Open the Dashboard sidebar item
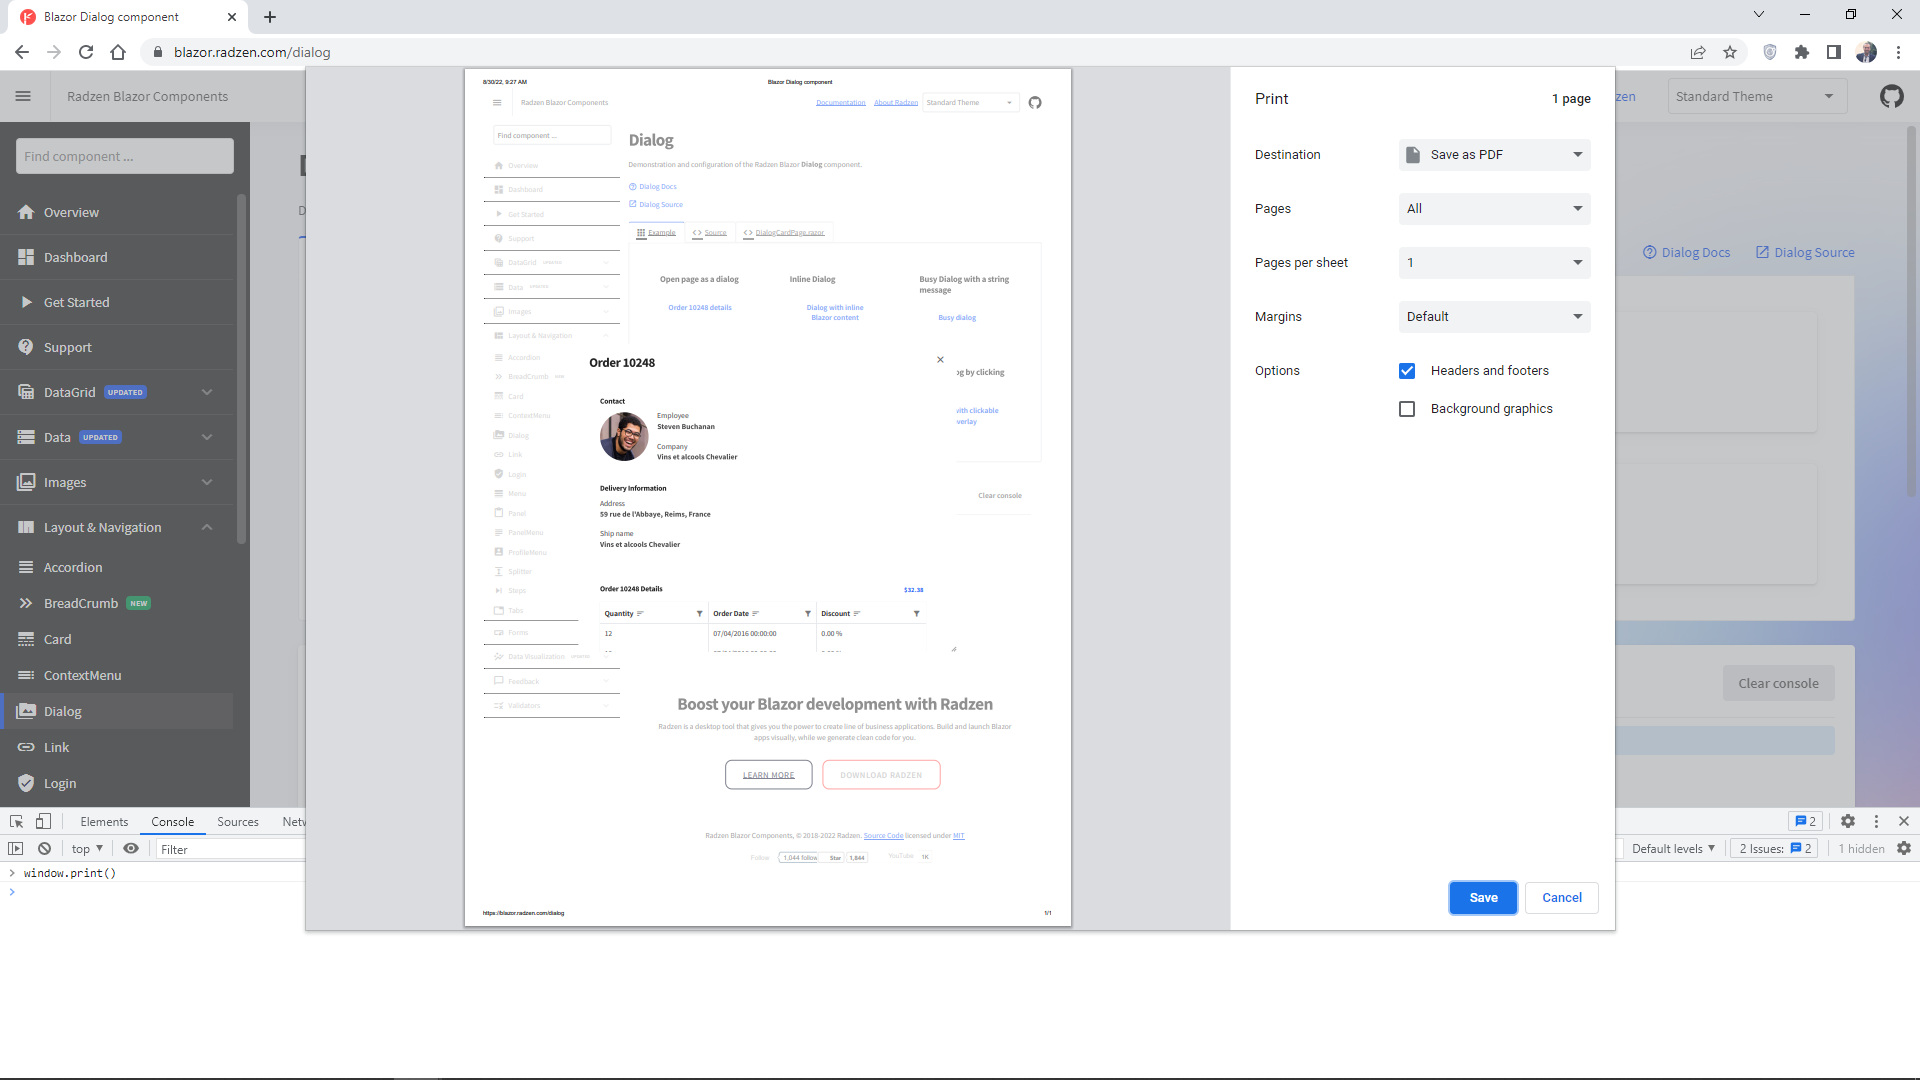Screen dimensions: 1920x1080 point(117,257)
